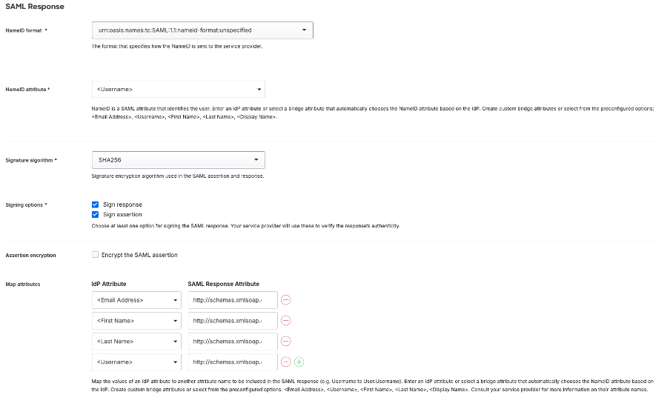The image size is (670, 412).
Task: Click the Encrypt the SAML assertion label
Action: 139,255
